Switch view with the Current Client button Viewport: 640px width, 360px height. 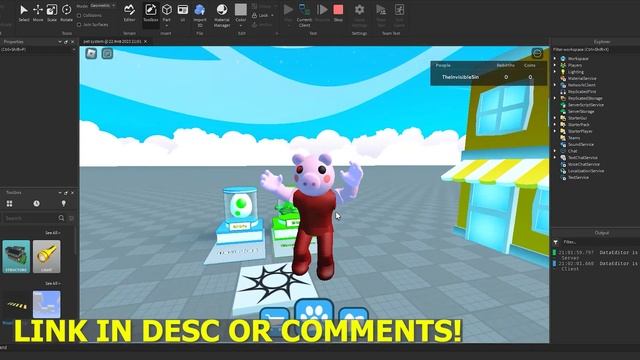click(304, 16)
